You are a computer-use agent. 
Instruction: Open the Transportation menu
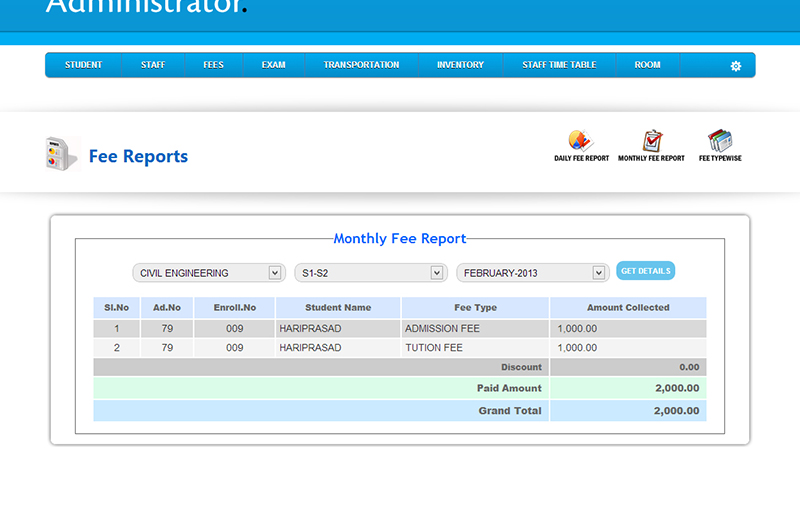(361, 65)
